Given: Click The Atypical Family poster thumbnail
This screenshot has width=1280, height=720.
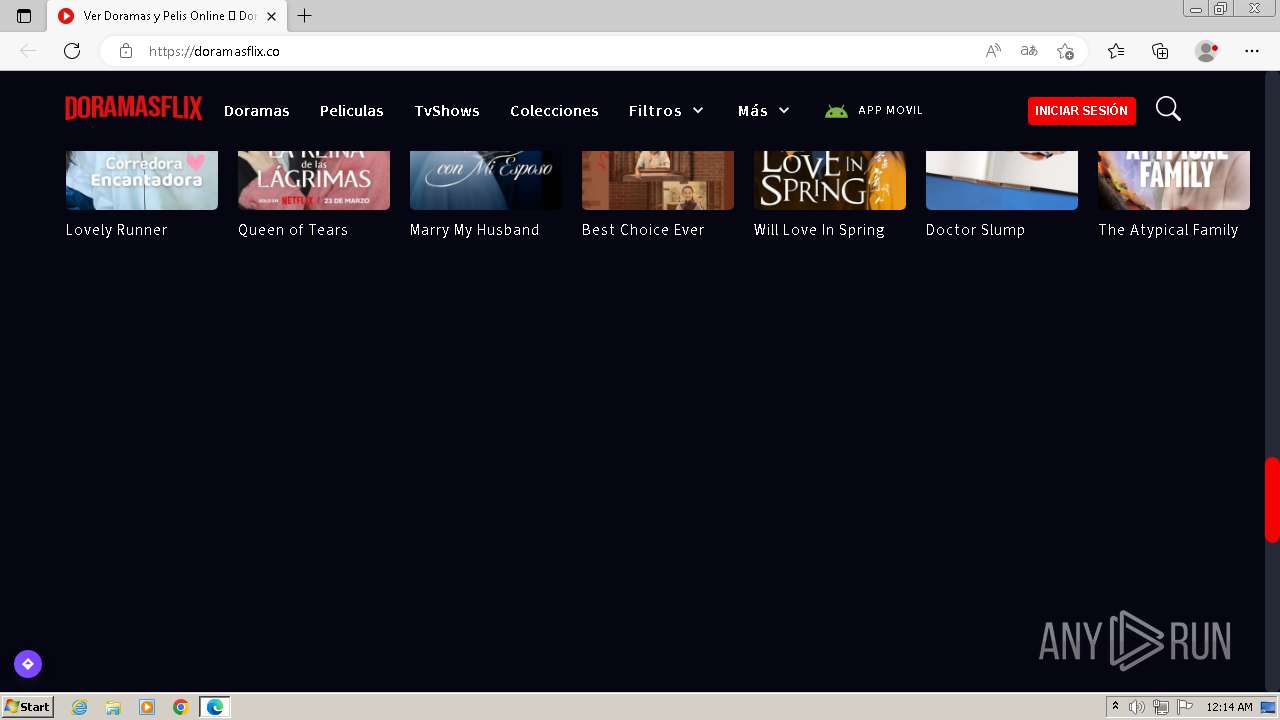Looking at the screenshot, I should 1174,180.
